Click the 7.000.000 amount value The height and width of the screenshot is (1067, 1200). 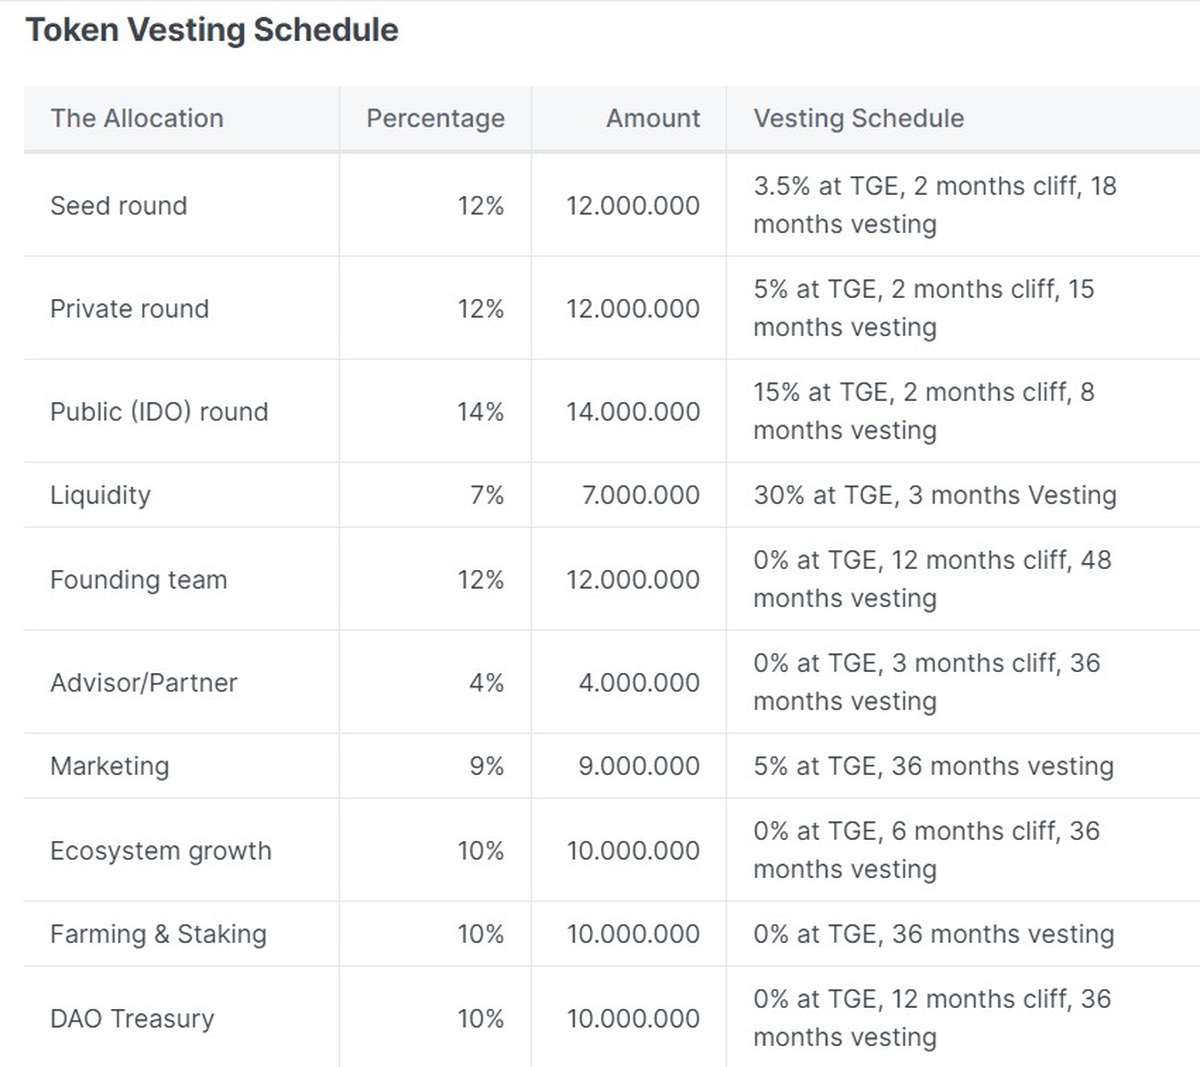[x=641, y=495]
